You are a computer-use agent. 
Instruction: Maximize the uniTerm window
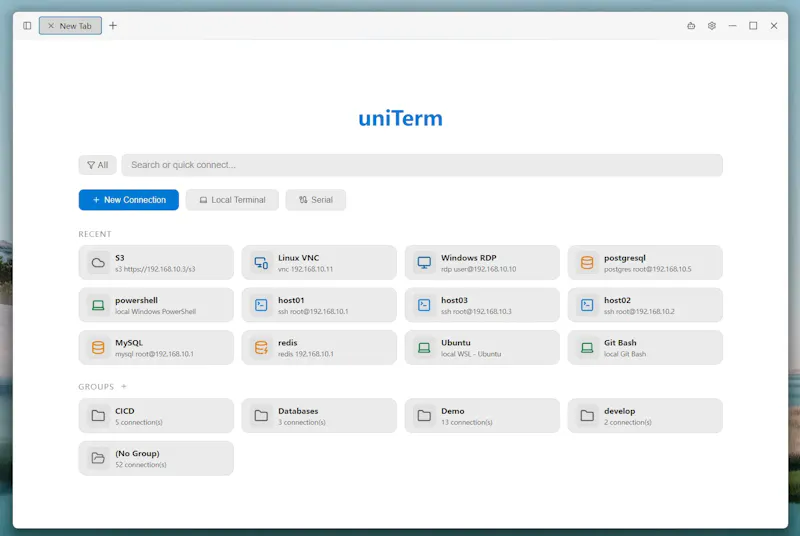click(753, 25)
